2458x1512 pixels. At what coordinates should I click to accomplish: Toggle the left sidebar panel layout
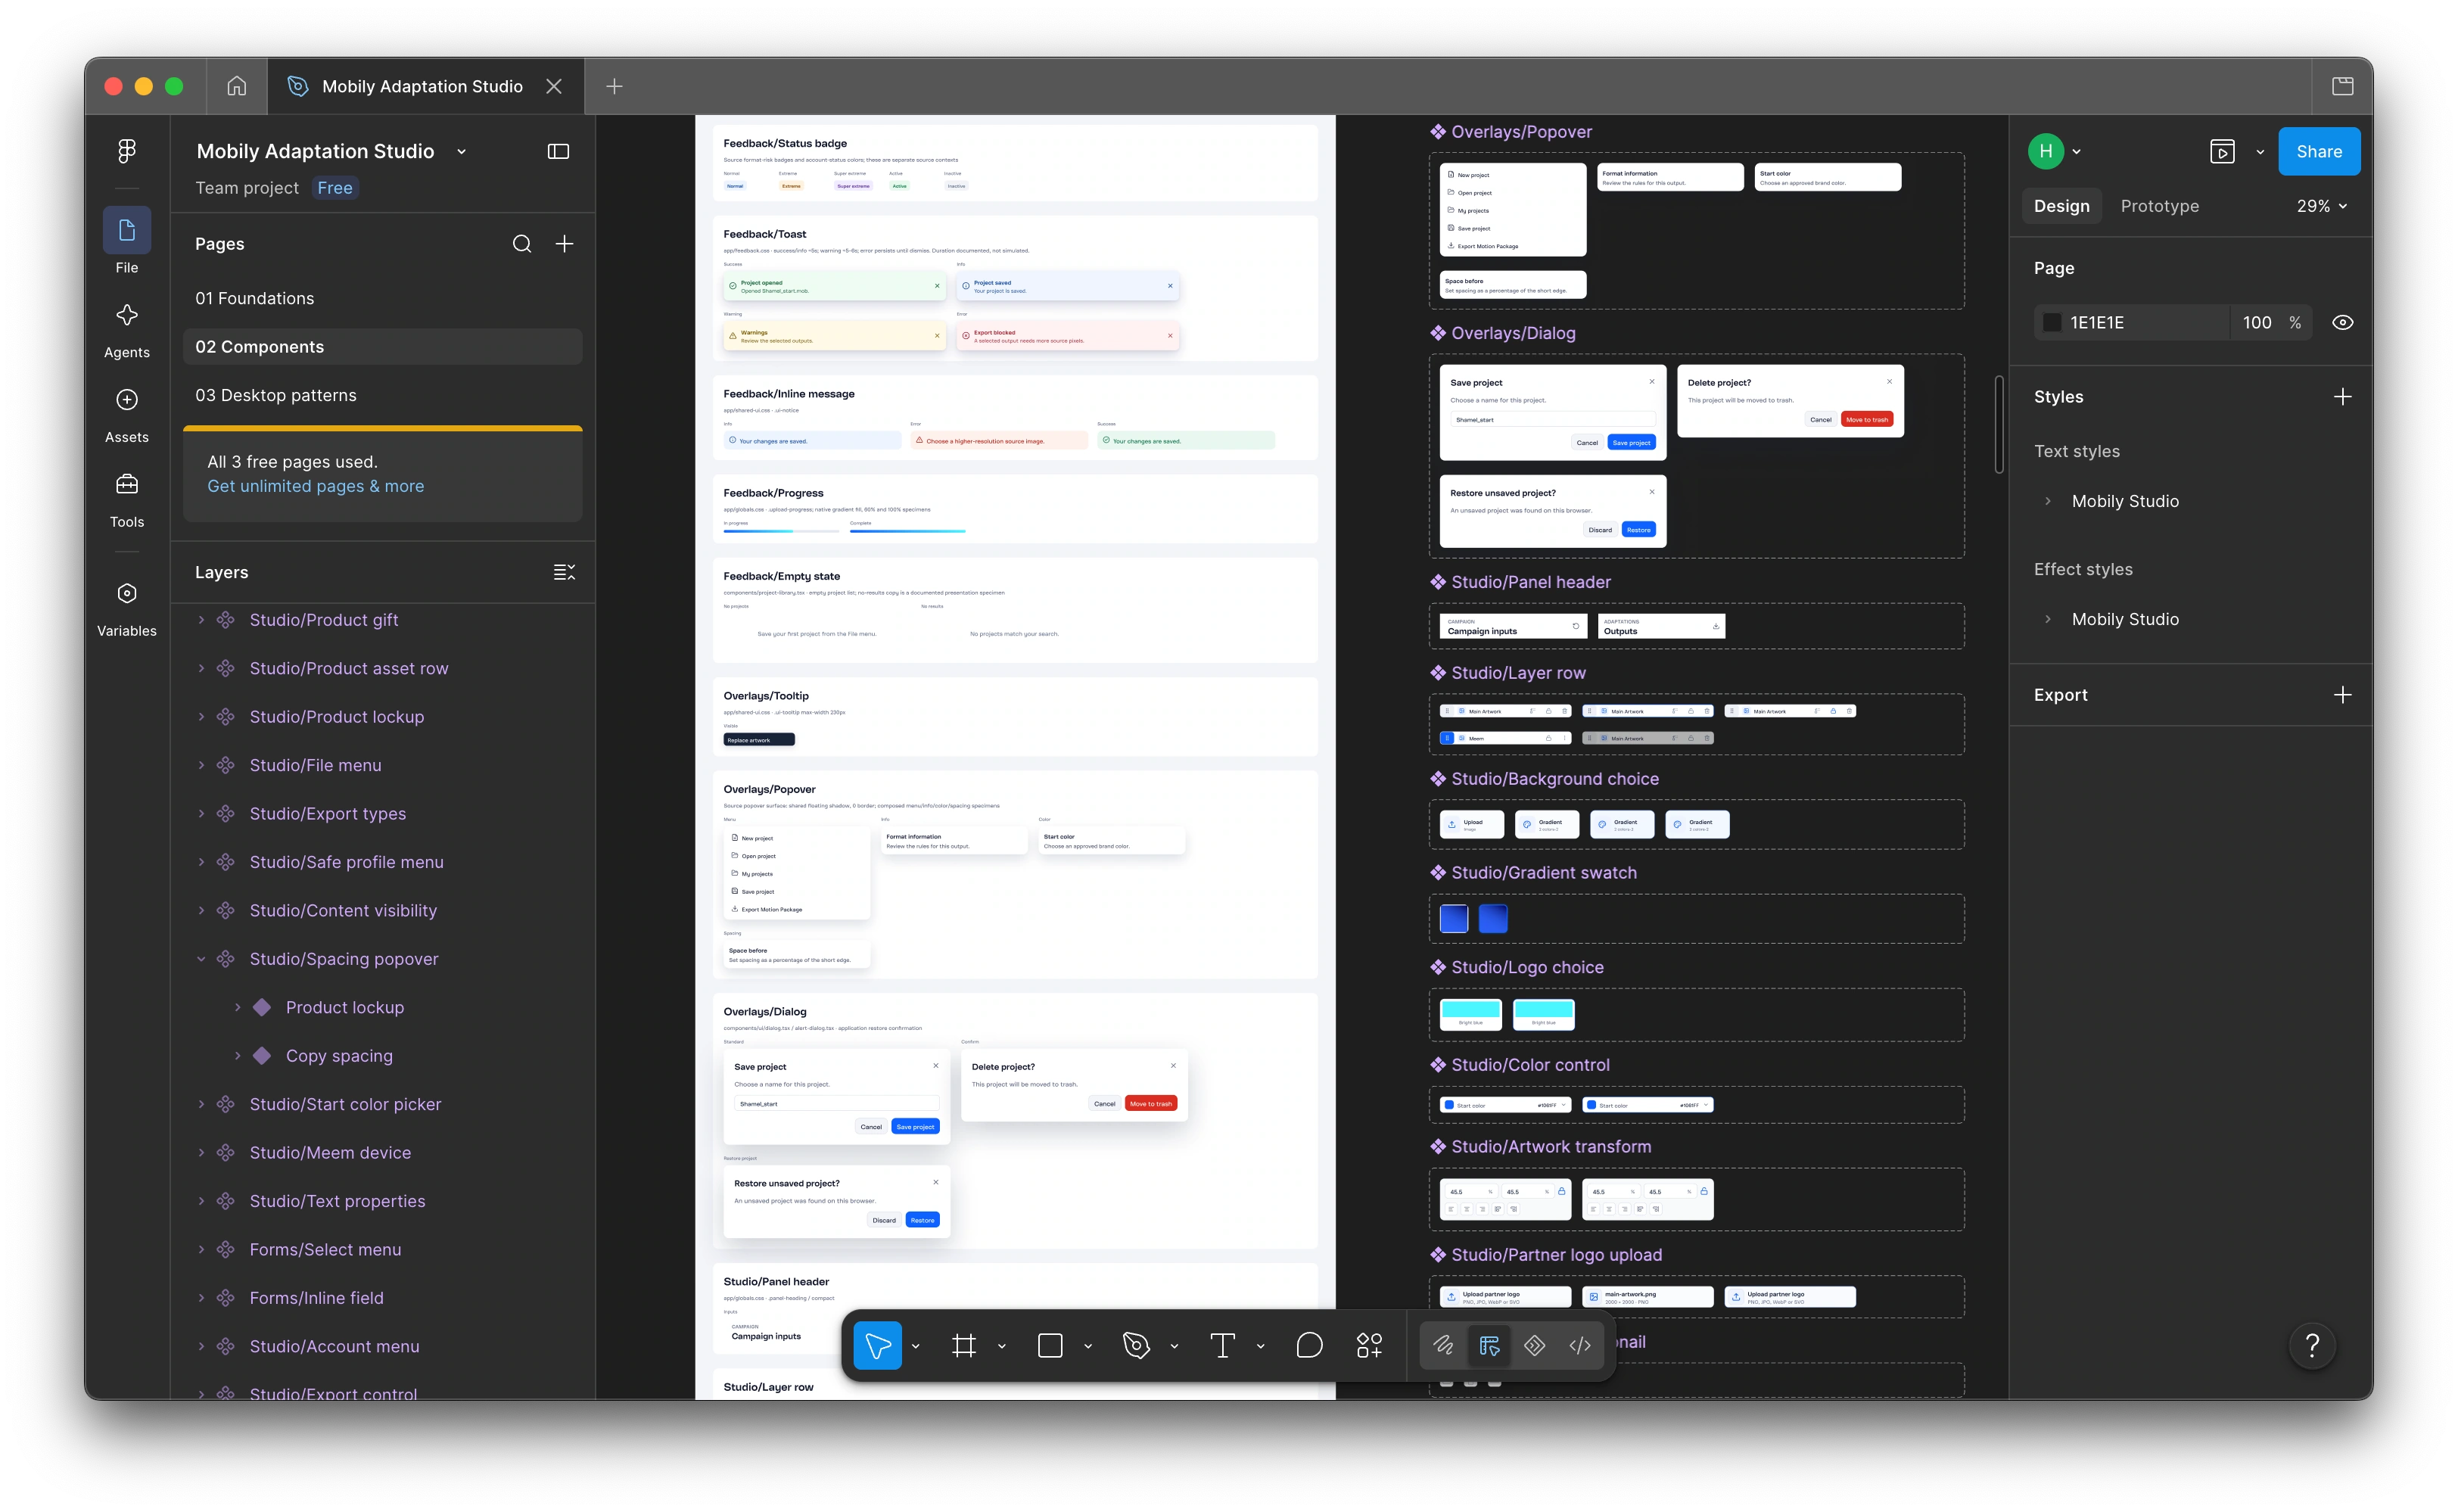558,151
